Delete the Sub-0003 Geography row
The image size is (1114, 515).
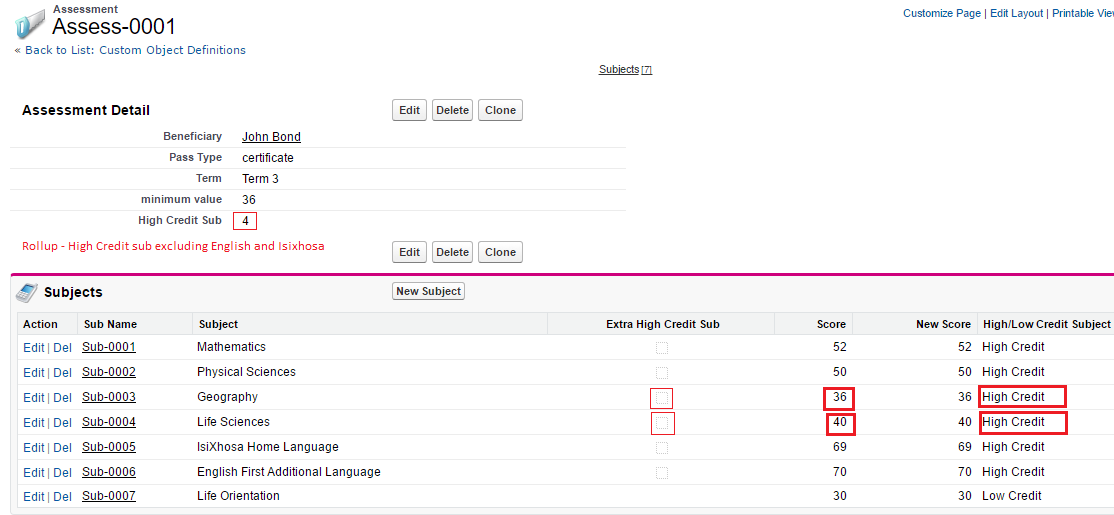[x=63, y=398]
